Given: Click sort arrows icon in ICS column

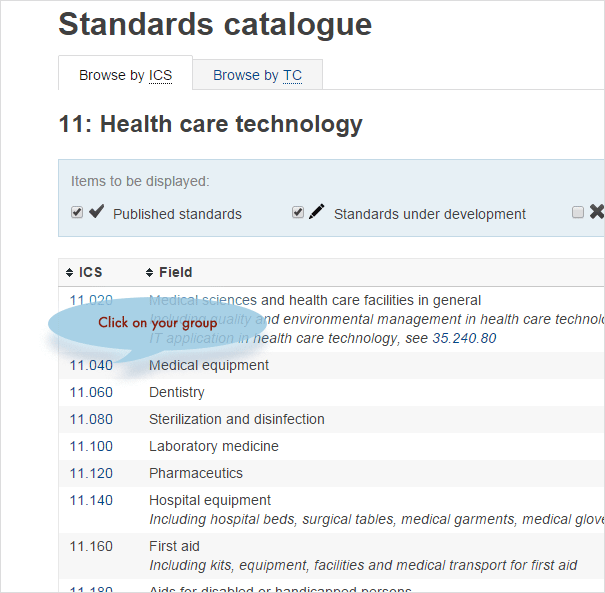Looking at the screenshot, I should click(69, 273).
